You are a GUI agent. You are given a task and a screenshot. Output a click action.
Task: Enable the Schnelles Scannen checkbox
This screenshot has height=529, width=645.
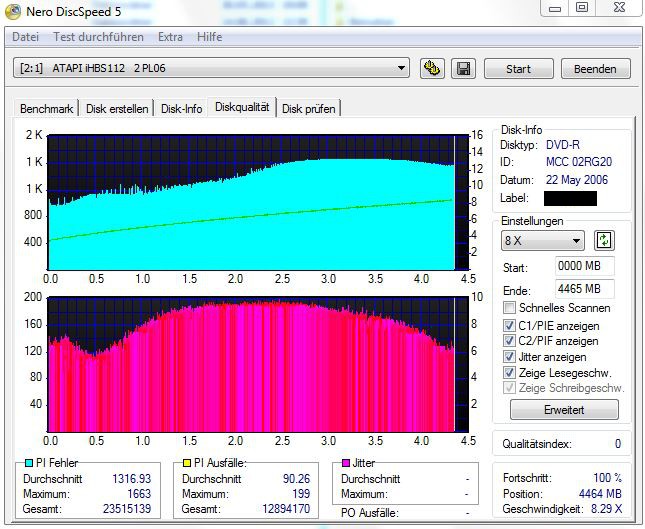pos(509,308)
